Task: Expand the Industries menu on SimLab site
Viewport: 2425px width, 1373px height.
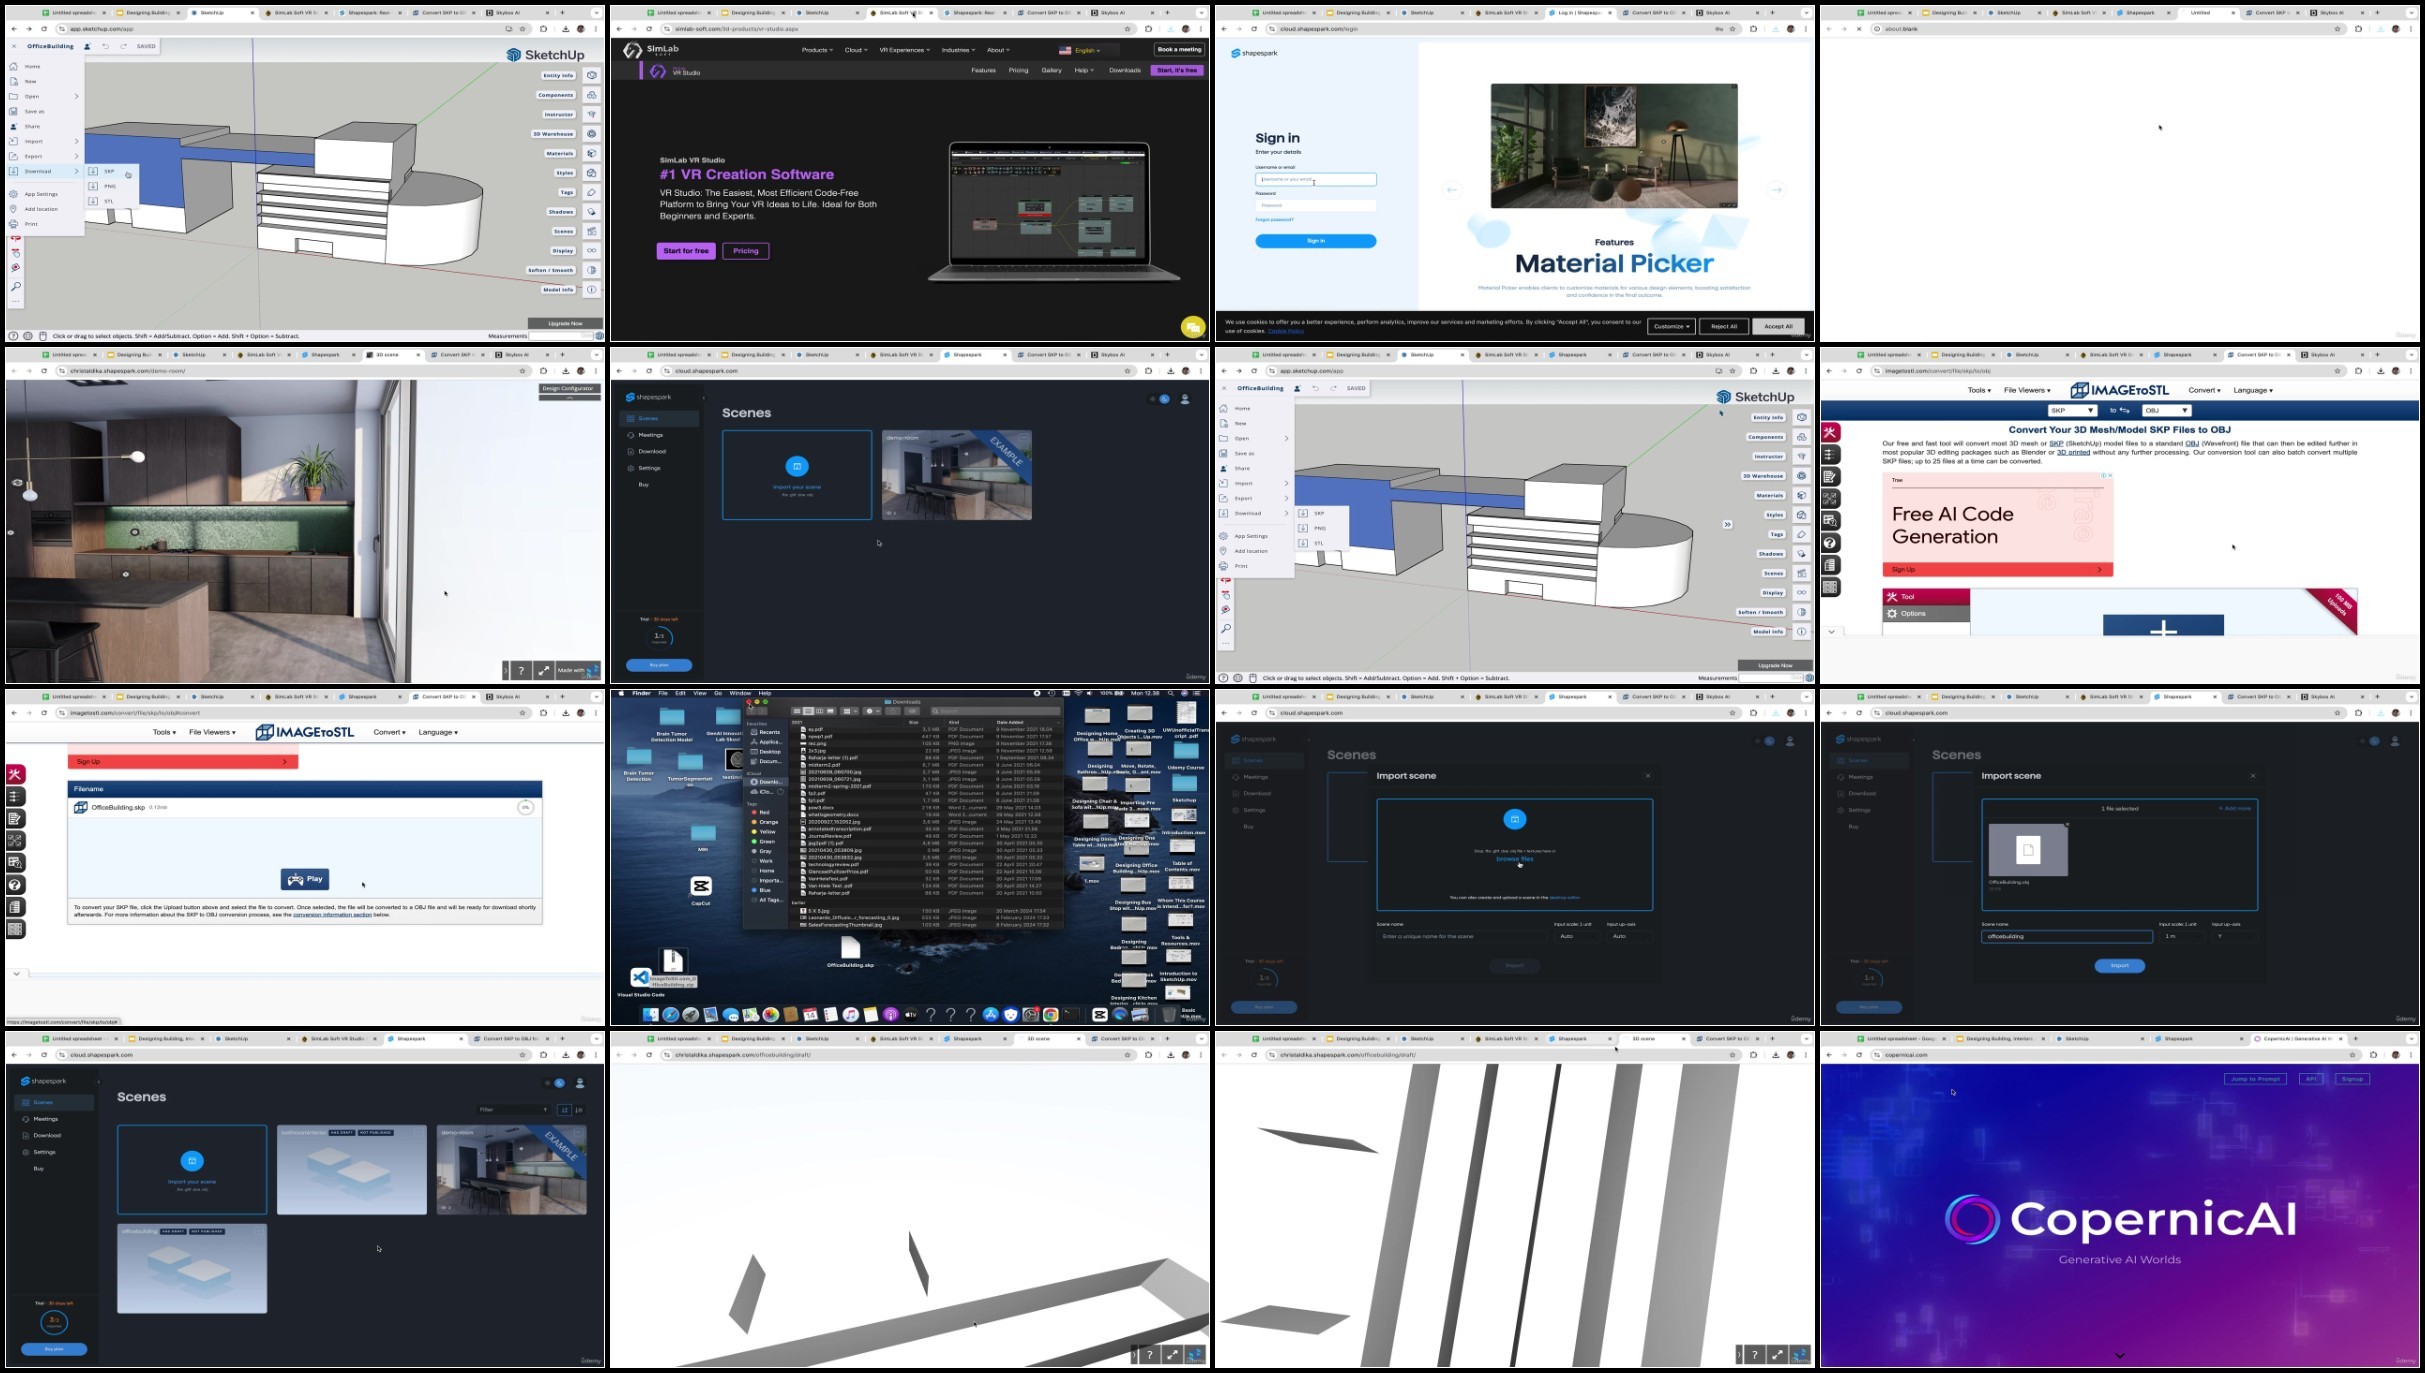Action: (959, 50)
